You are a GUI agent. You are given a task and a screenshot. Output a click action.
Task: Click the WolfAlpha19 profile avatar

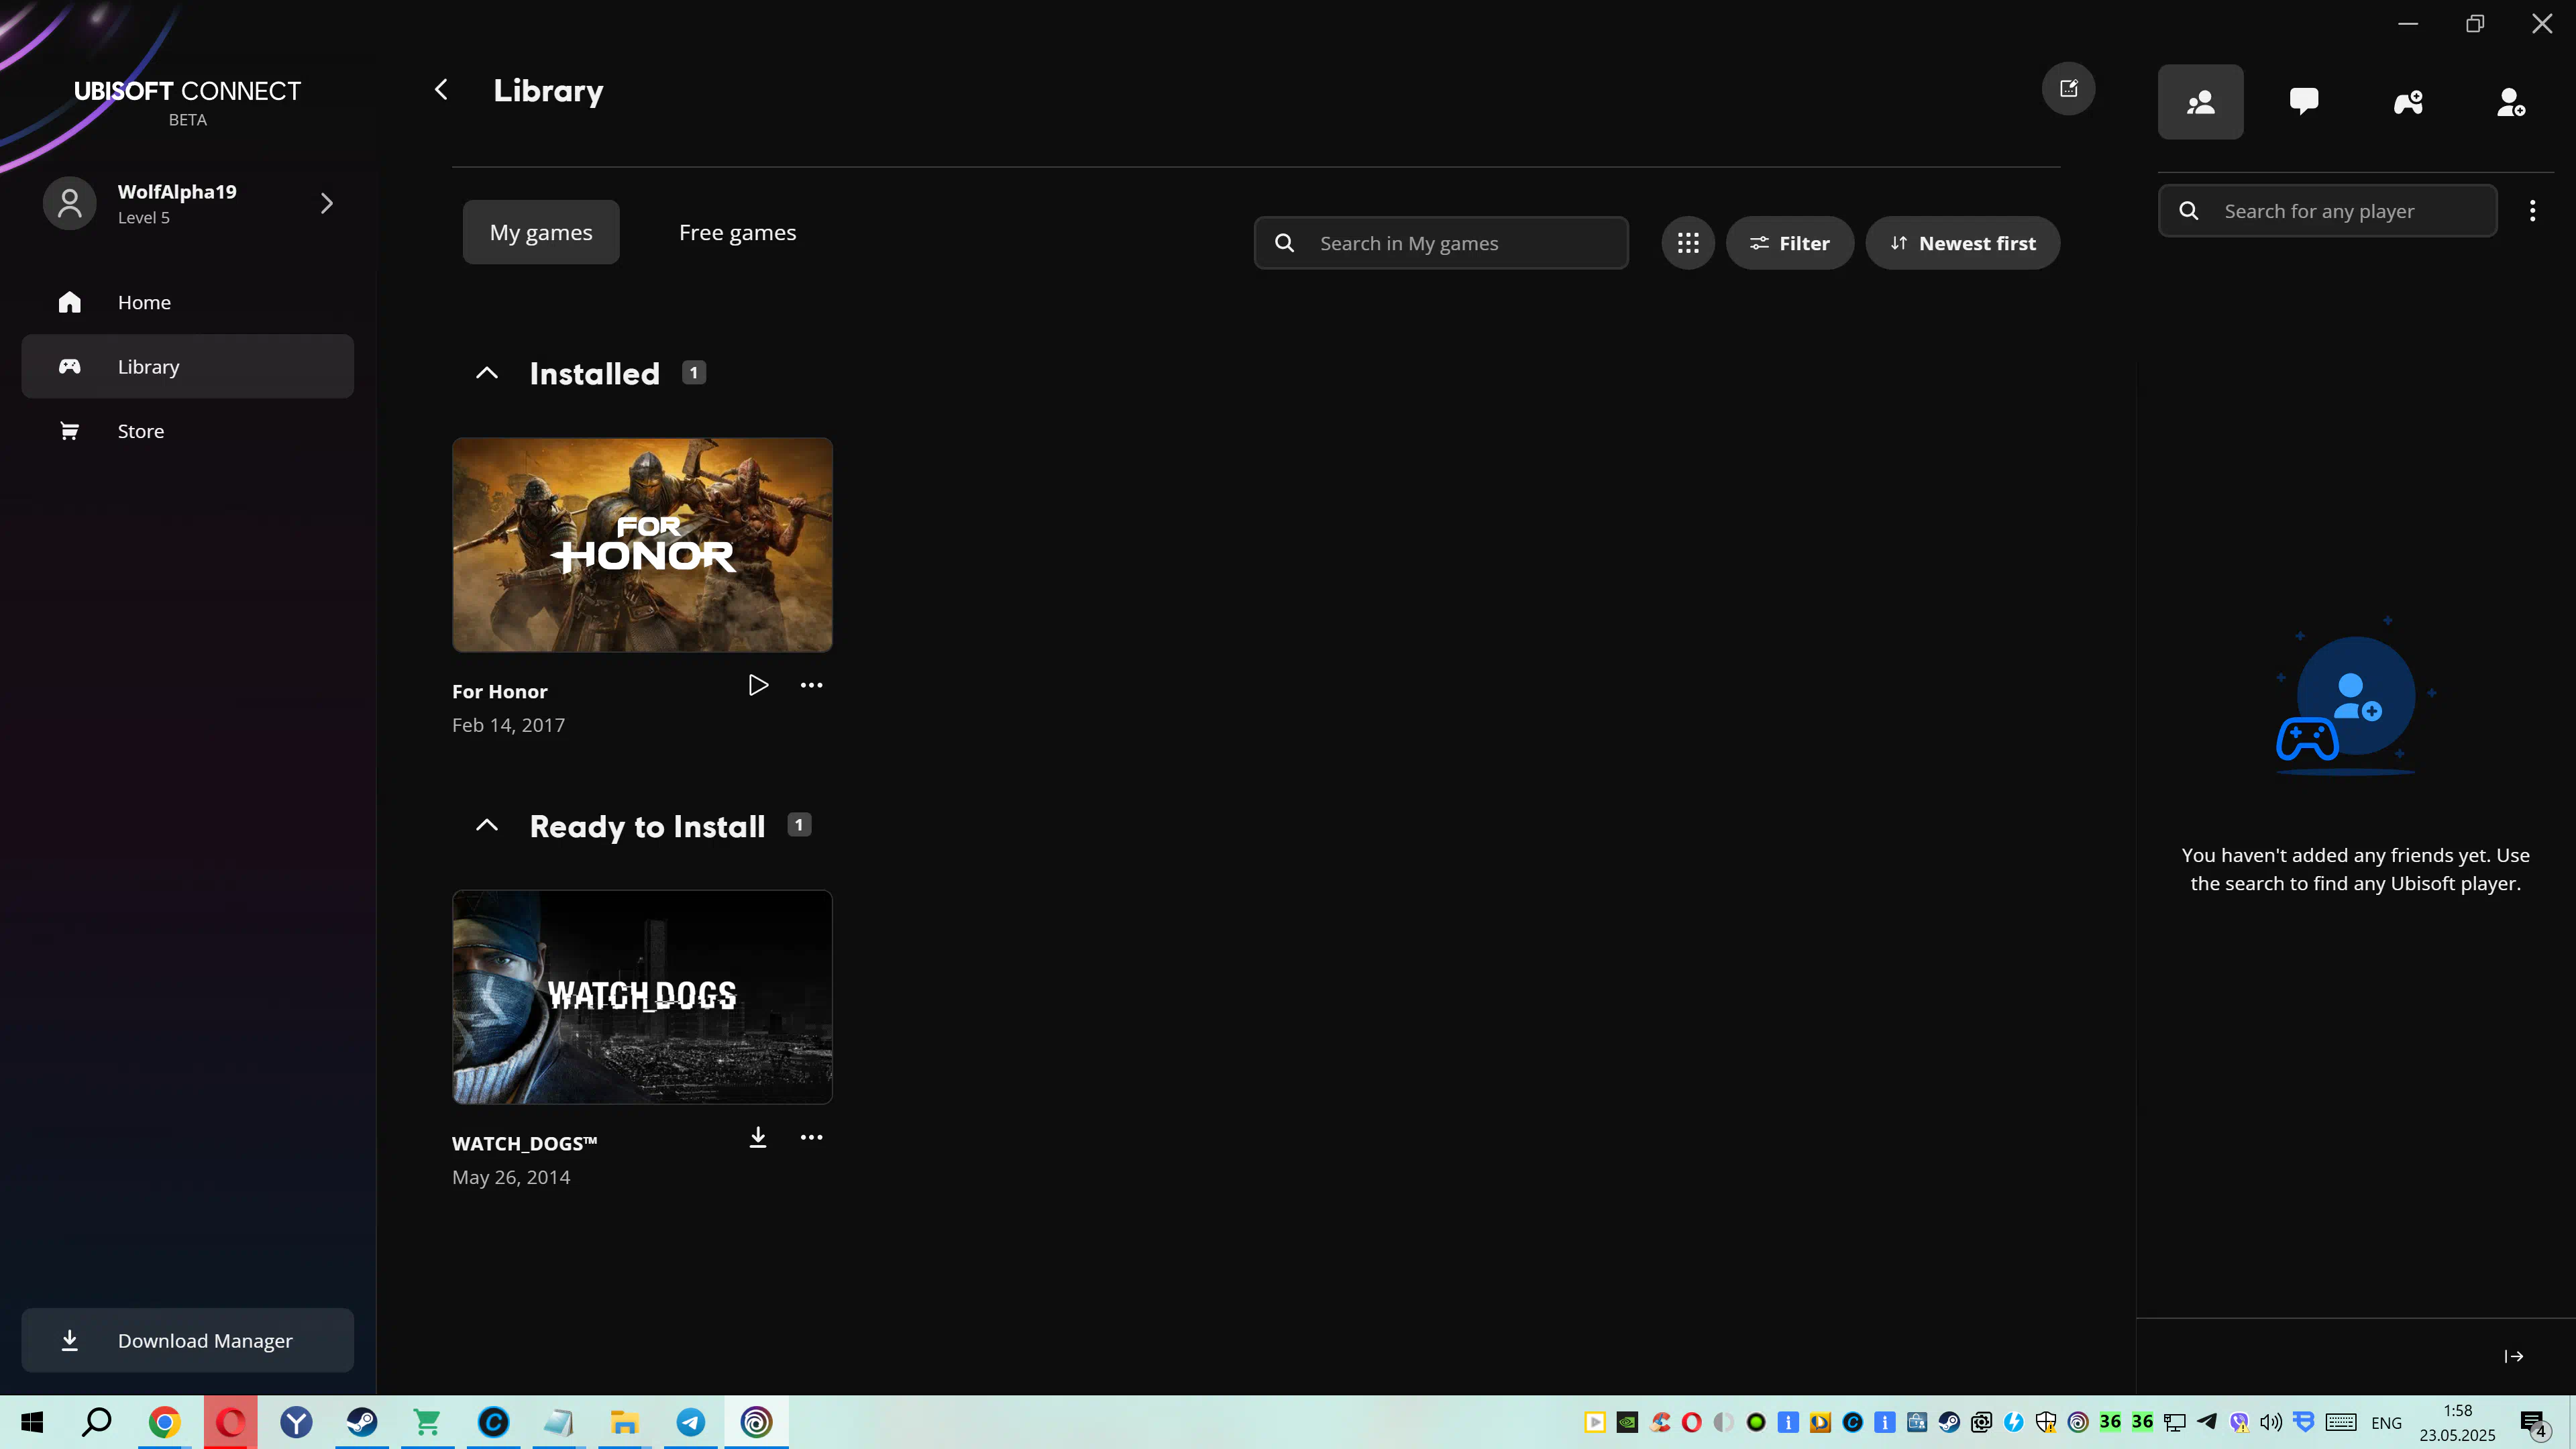coord(69,203)
